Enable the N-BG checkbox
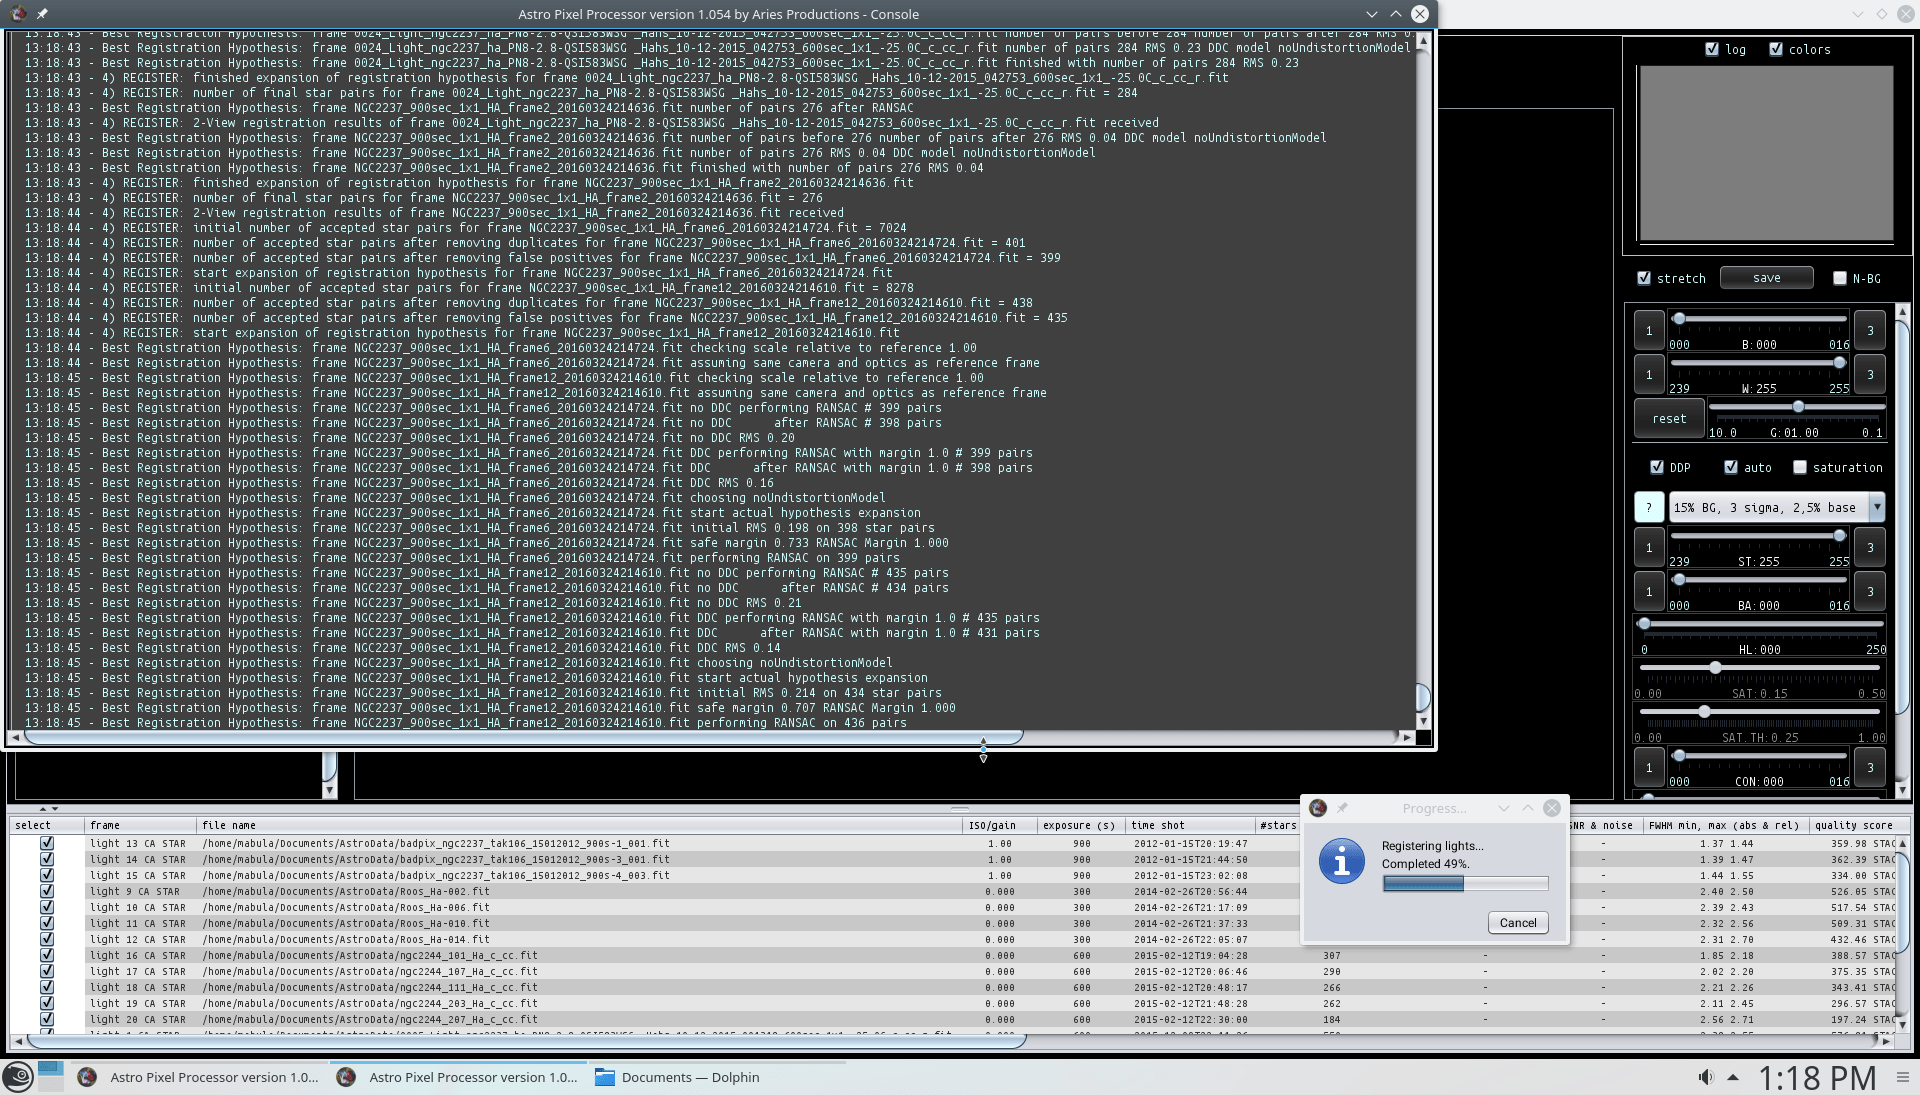Viewport: 1920px width, 1095px height. coord(1840,278)
